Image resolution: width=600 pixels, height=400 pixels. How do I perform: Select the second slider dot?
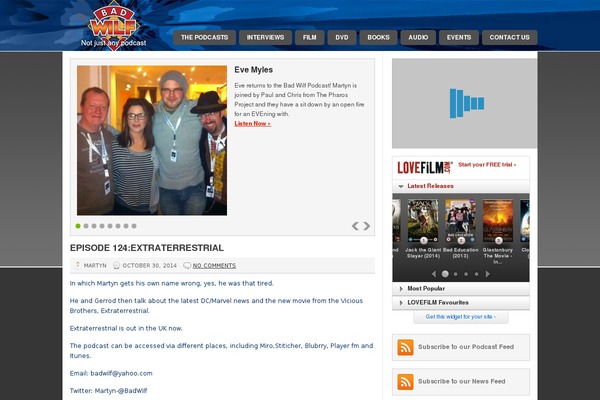[x=86, y=226]
